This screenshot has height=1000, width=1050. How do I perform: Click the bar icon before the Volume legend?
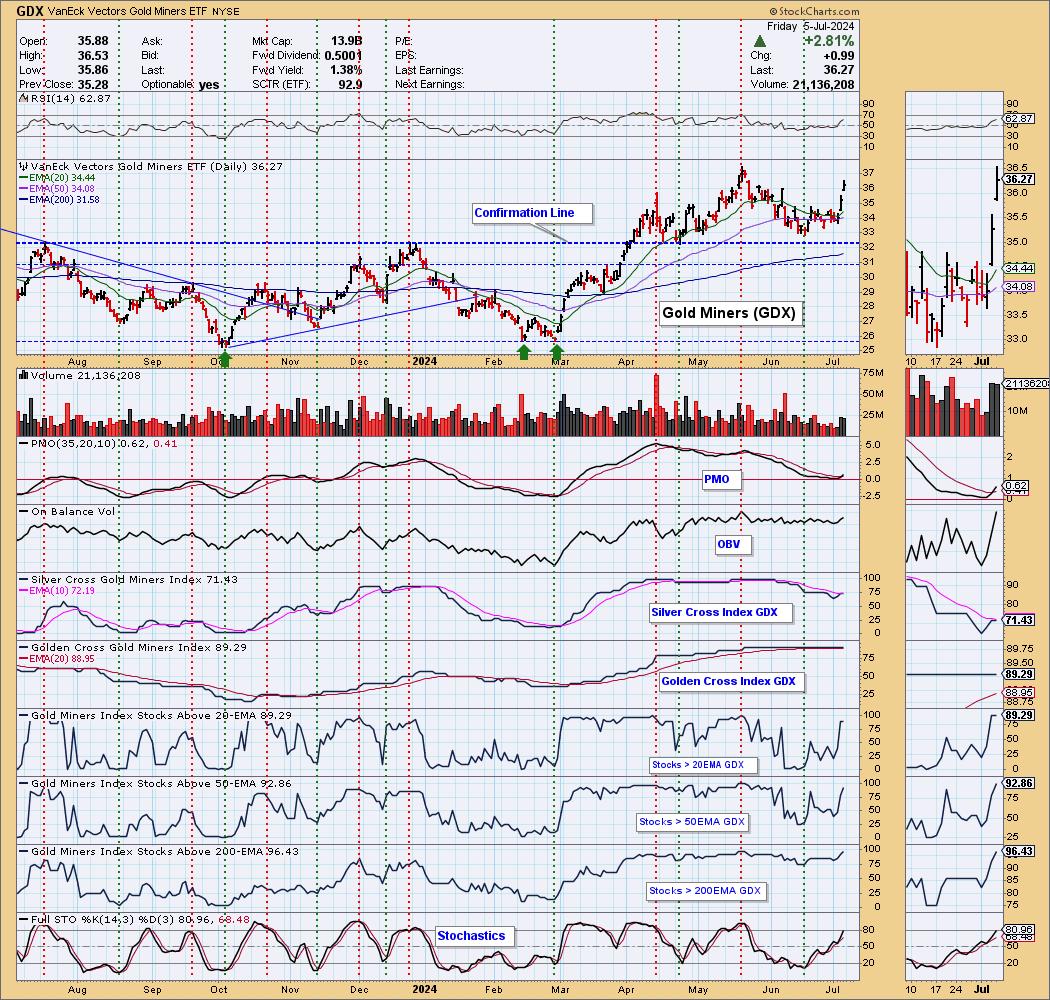[x=23, y=375]
